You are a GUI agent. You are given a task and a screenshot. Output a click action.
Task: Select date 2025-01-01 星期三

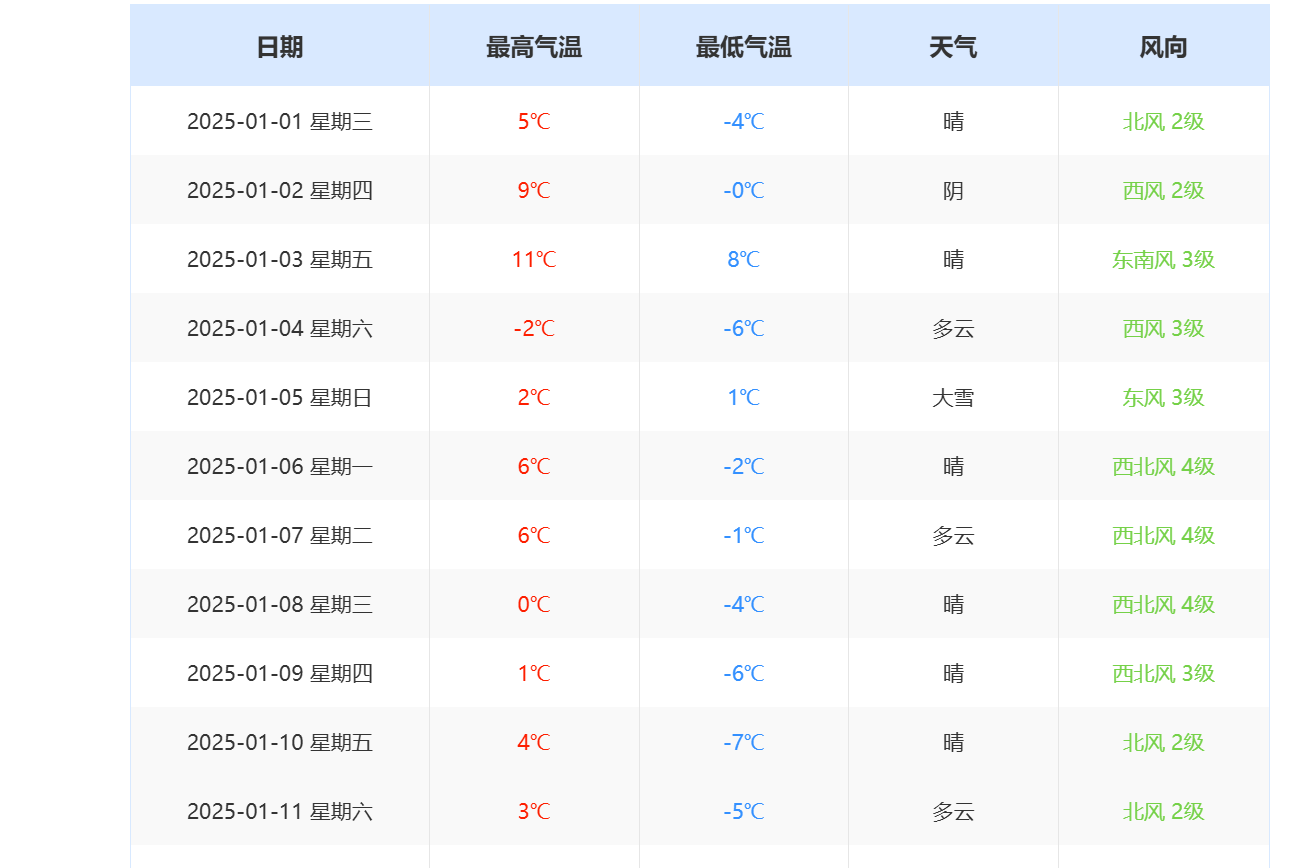(x=280, y=121)
